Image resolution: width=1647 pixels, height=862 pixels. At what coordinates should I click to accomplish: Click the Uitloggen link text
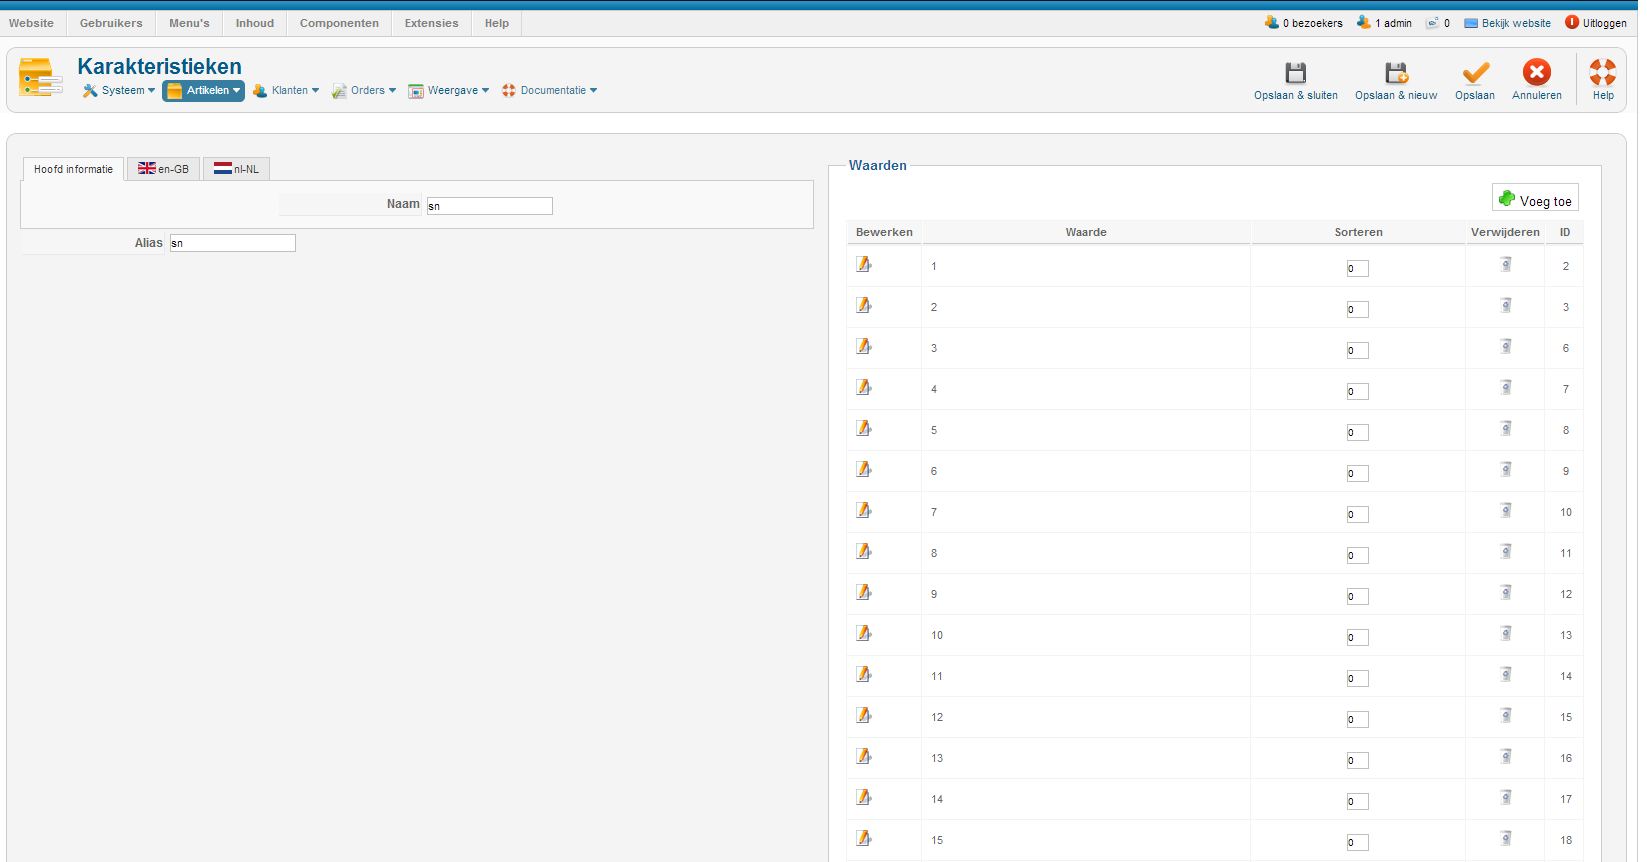tap(1604, 23)
